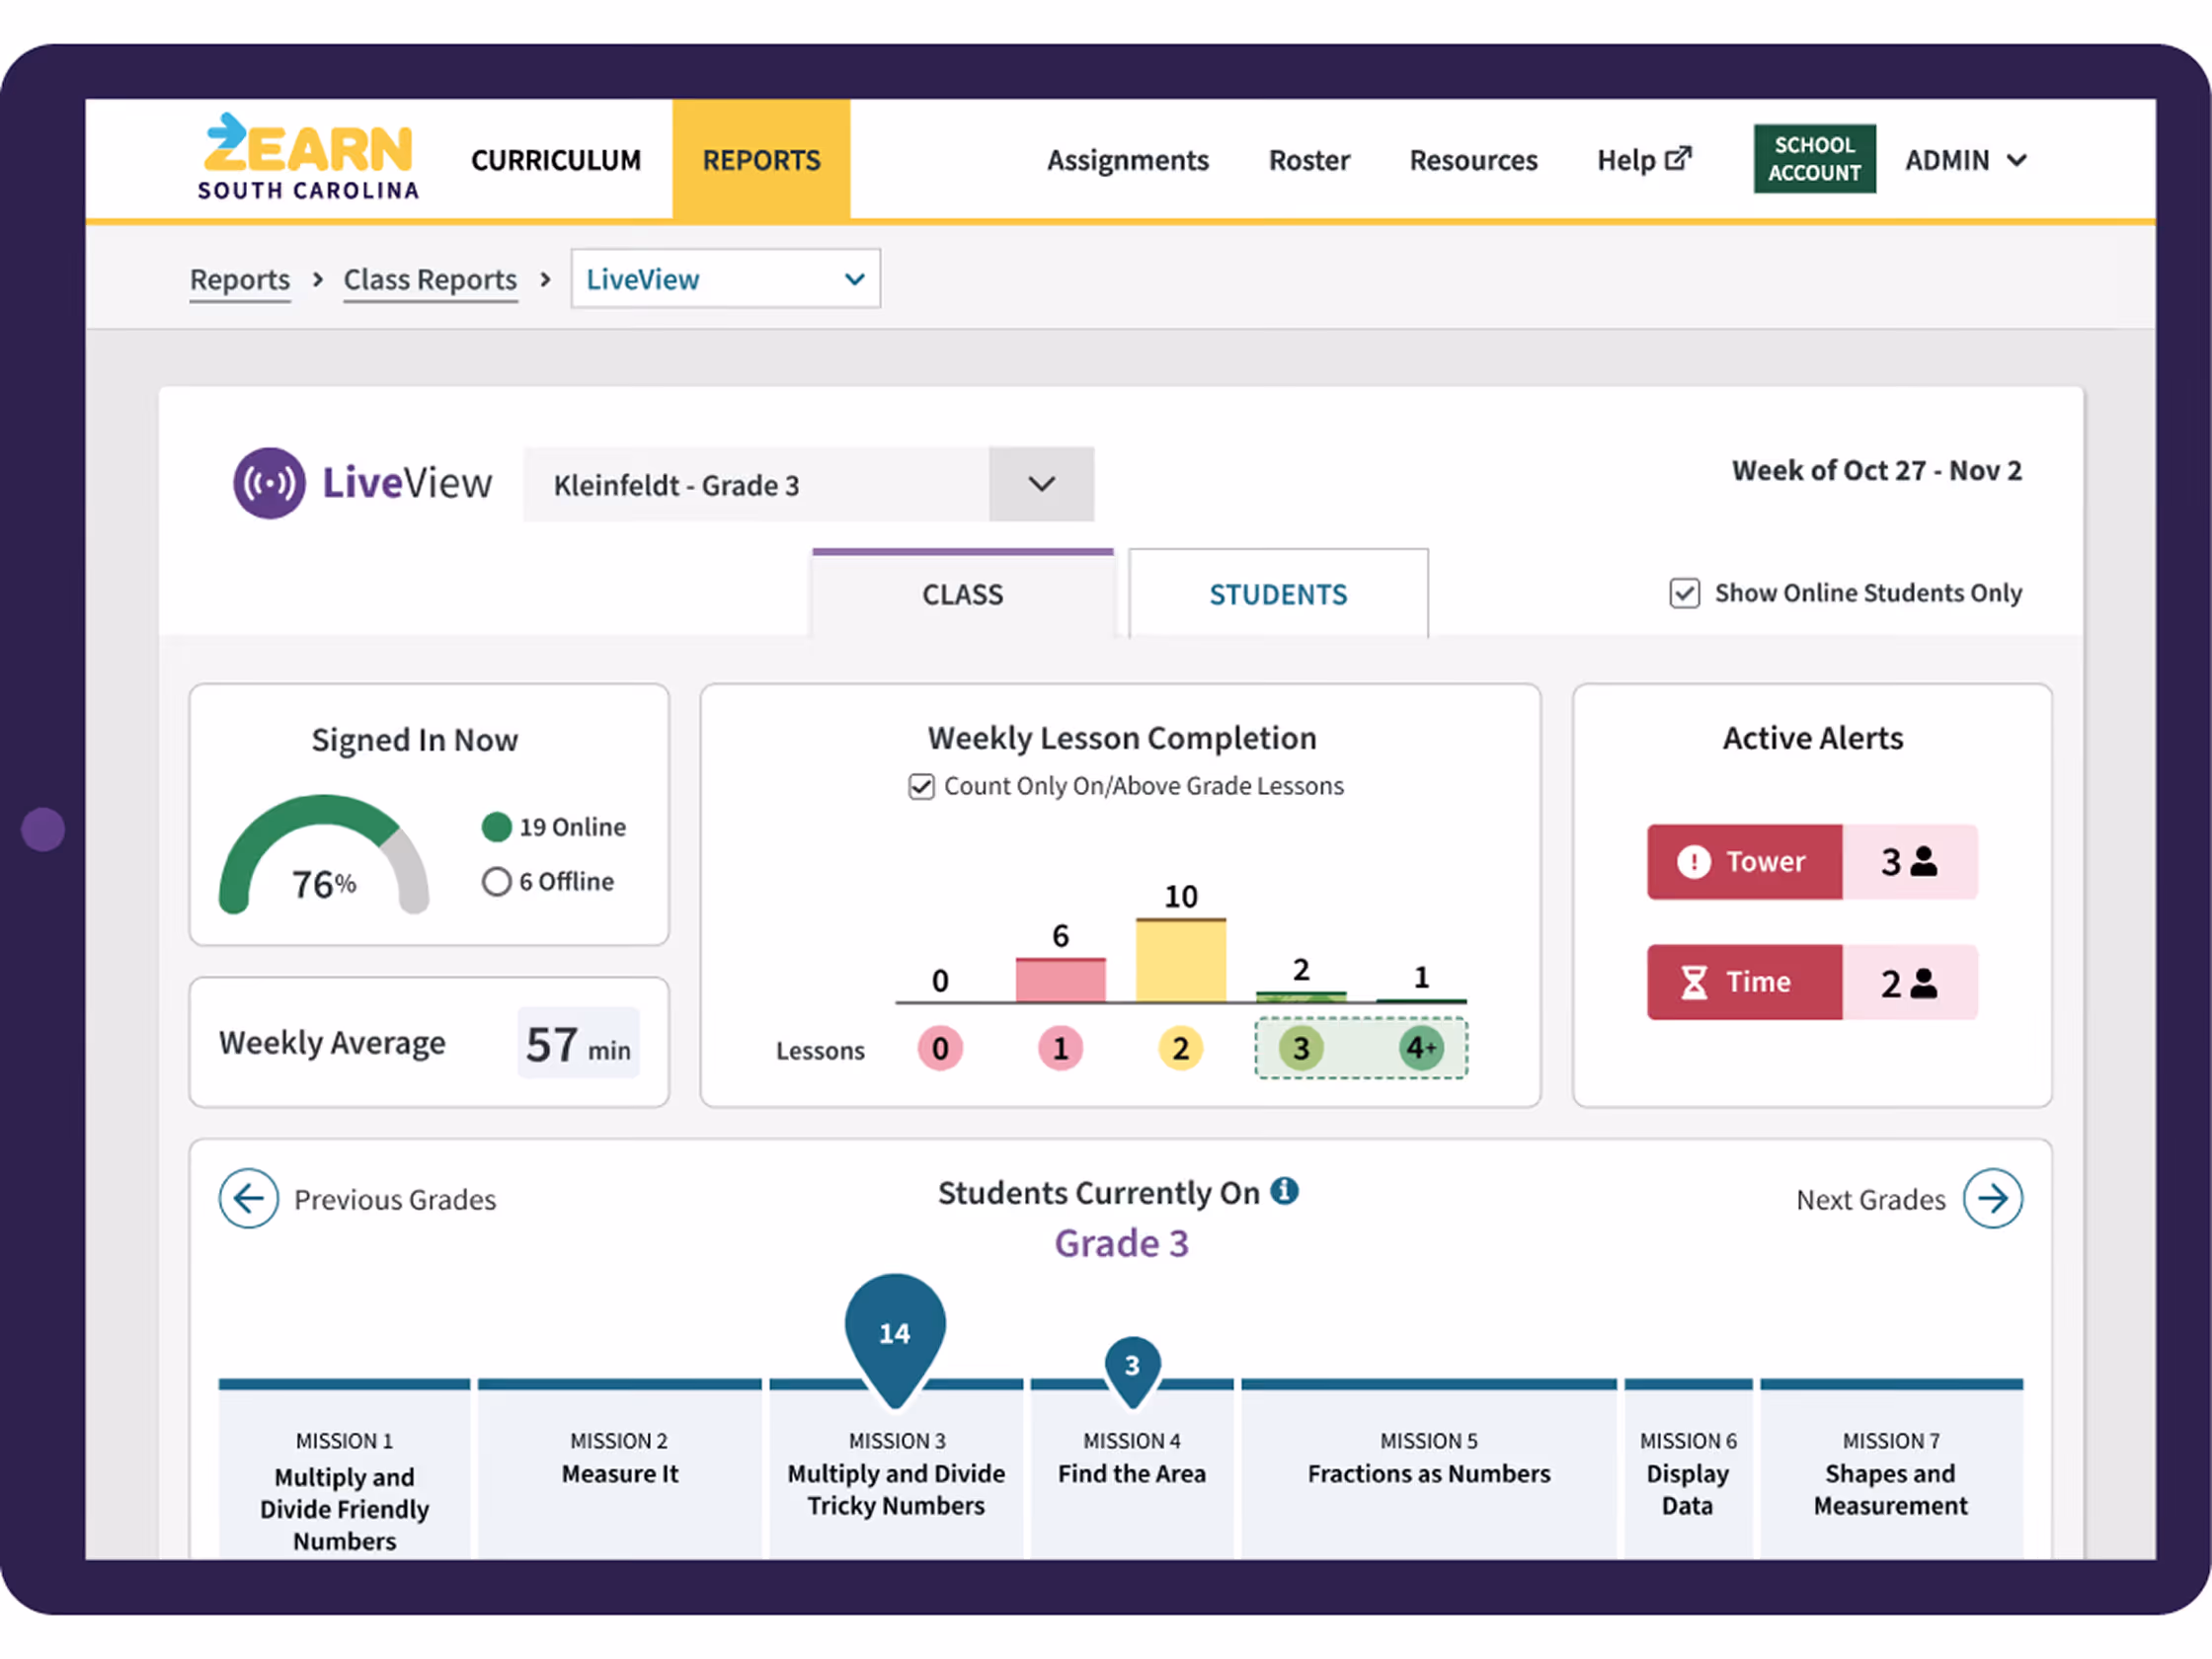
Task: Open the REPORTS menu
Action: (x=761, y=160)
